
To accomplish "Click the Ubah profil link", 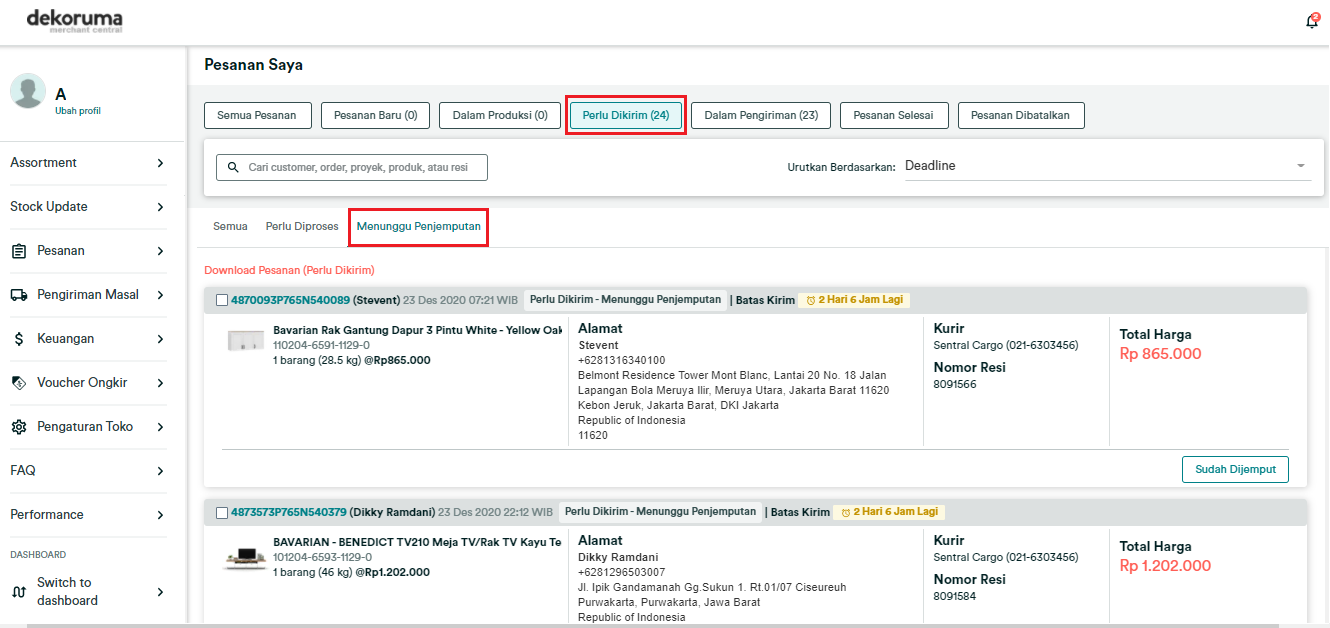I will [78, 111].
